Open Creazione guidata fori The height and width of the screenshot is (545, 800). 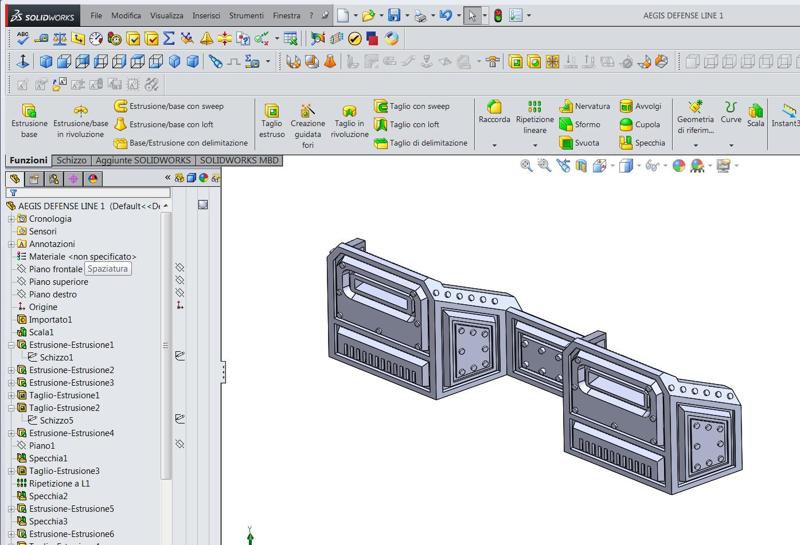point(307,119)
